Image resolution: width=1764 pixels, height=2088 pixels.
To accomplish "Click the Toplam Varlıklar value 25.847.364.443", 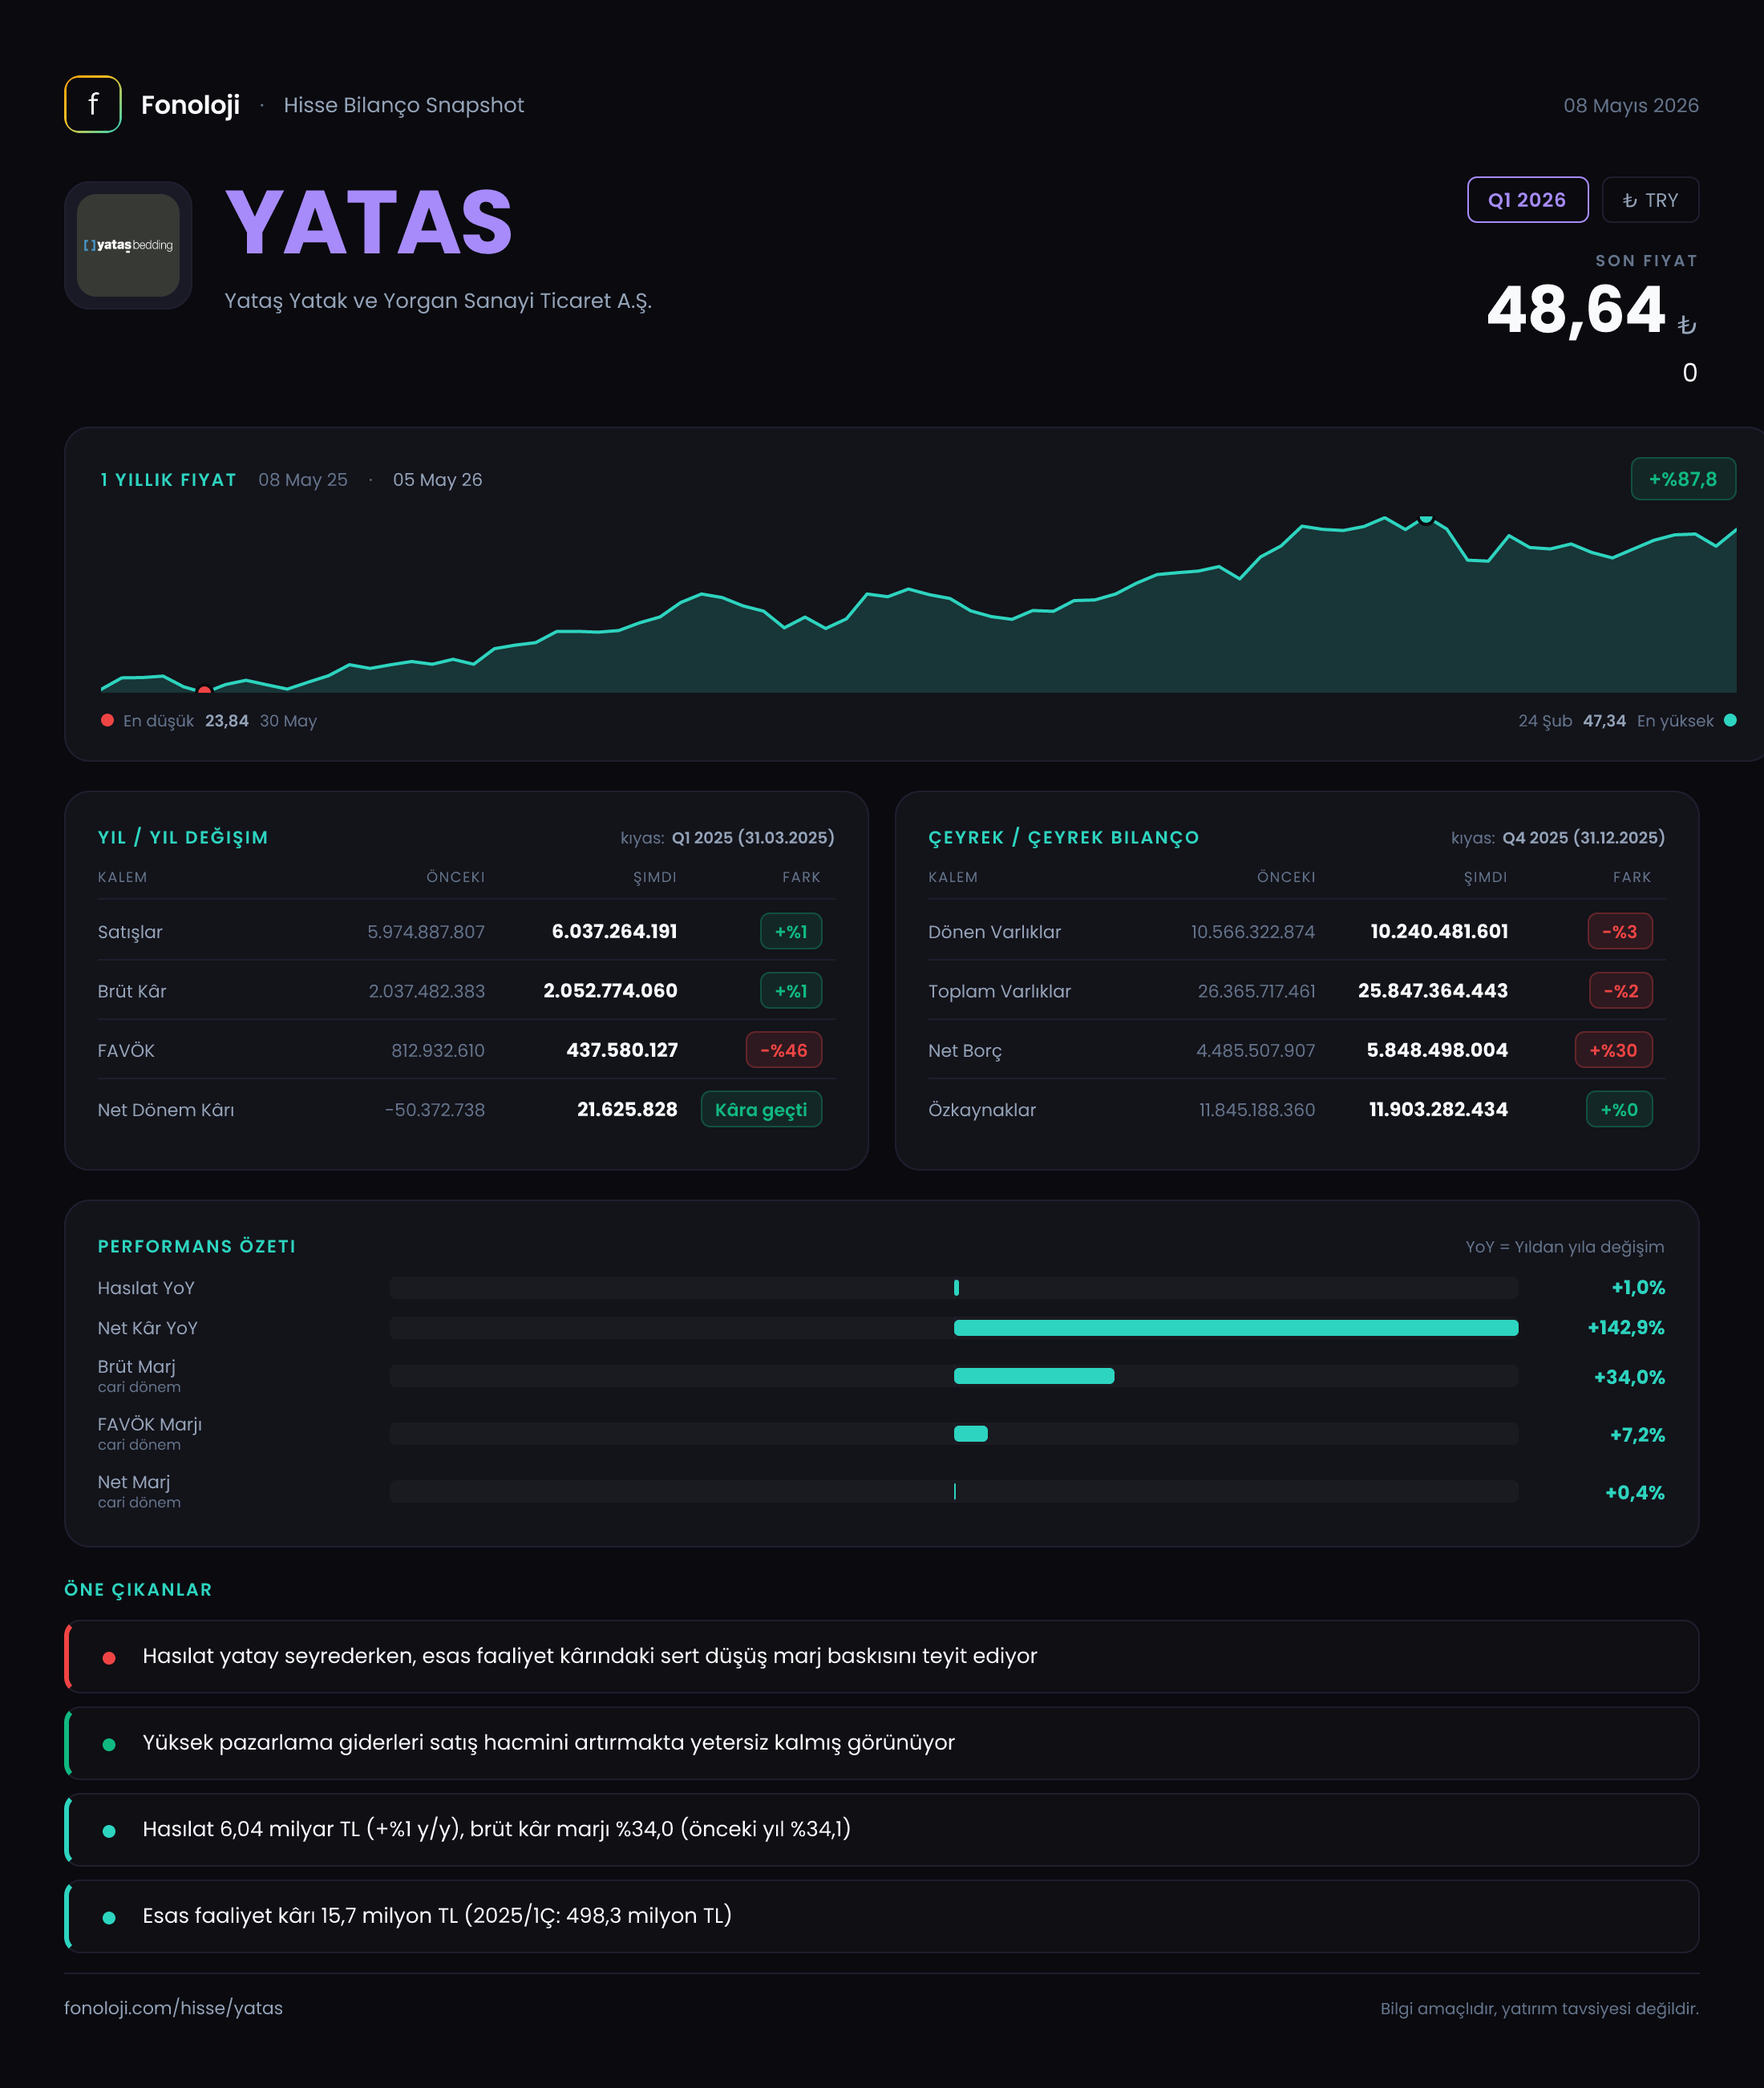I will (1432, 990).
